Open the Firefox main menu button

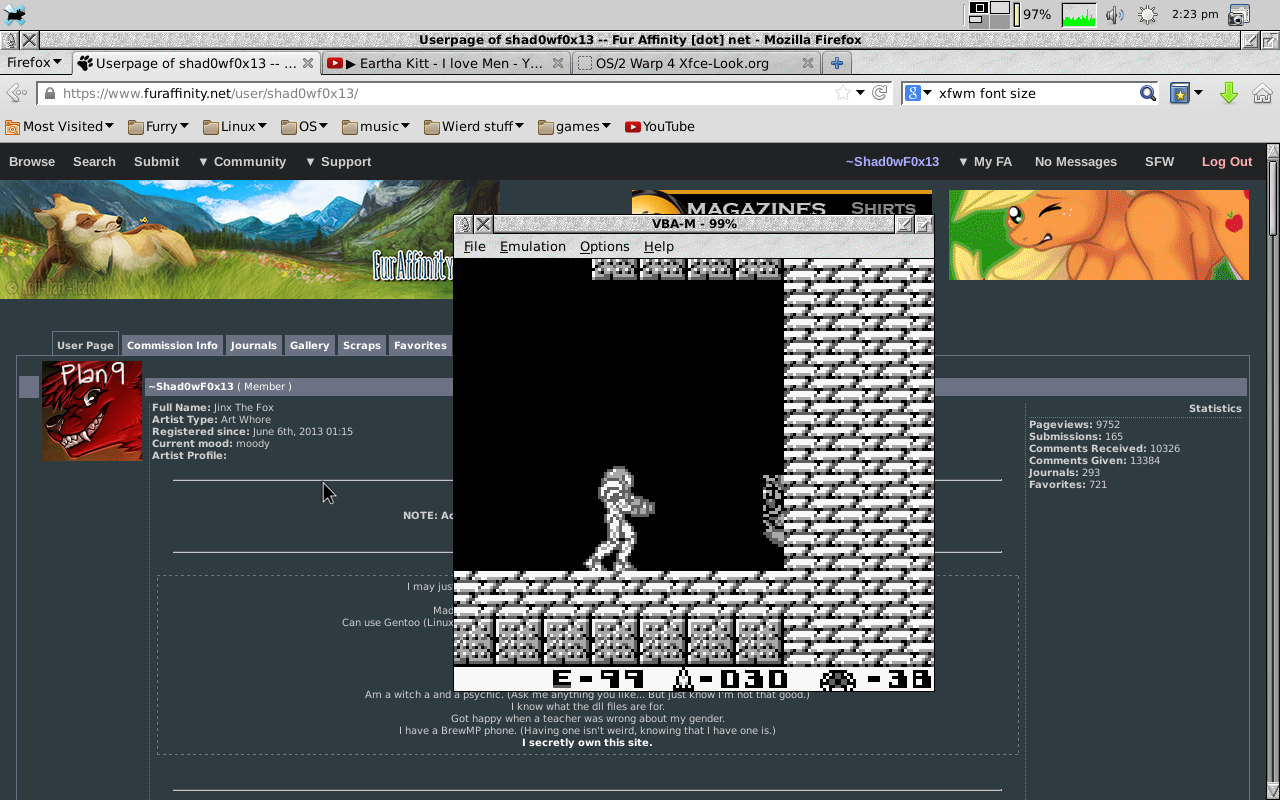tap(35, 62)
